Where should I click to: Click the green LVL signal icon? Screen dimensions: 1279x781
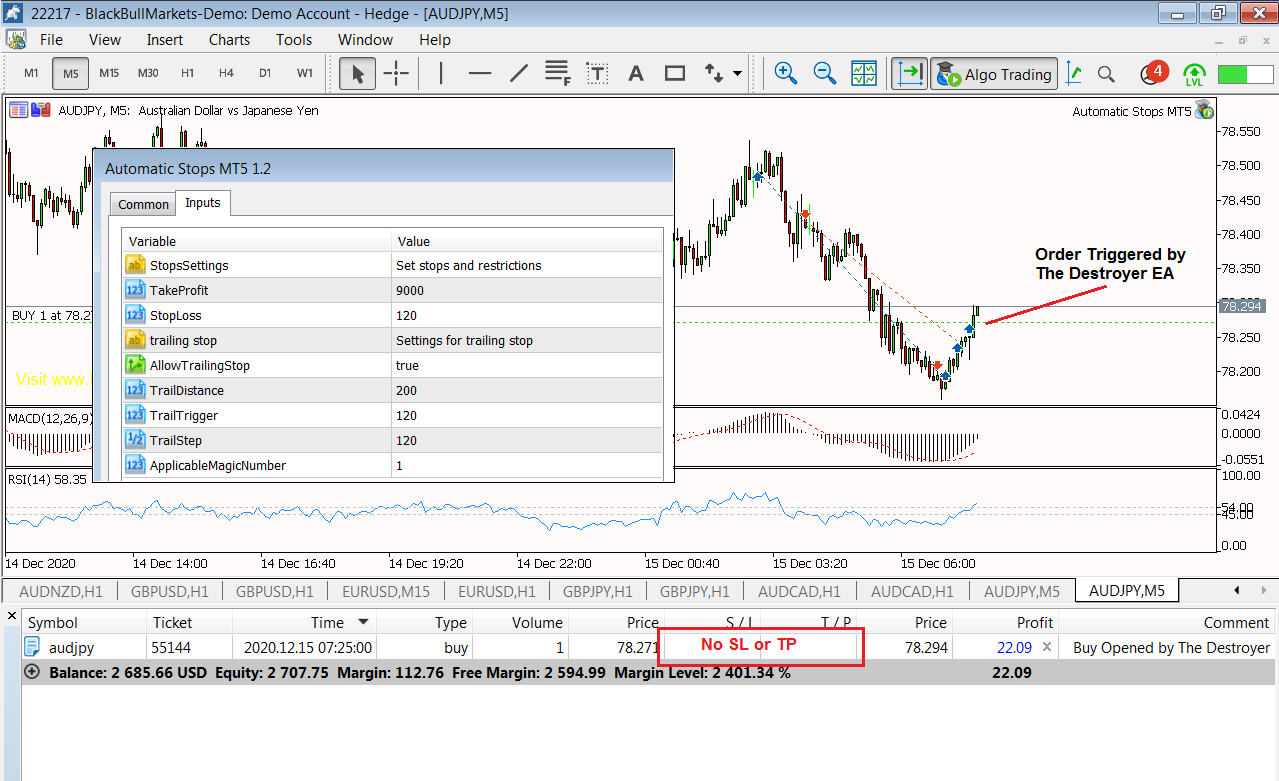[1194, 73]
